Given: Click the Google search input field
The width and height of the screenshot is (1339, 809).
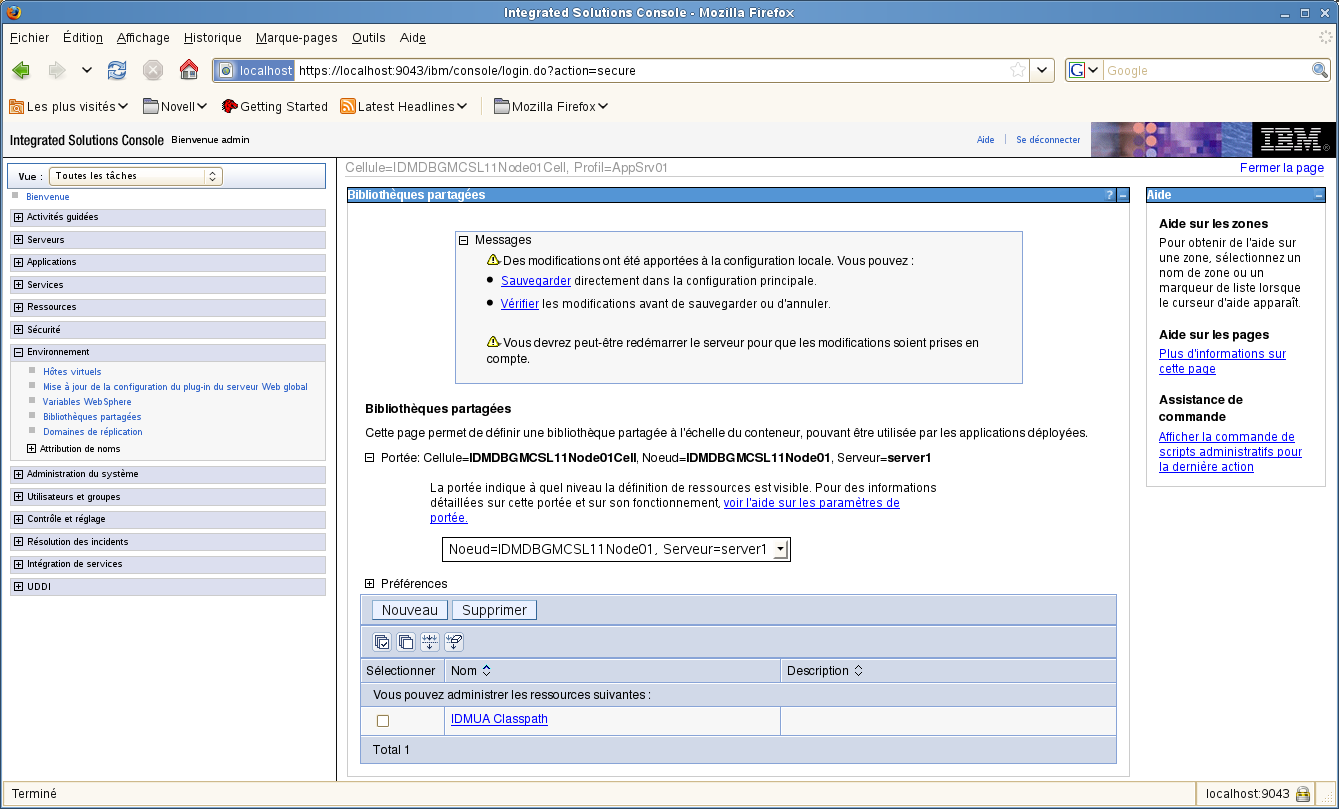Looking at the screenshot, I should point(1207,70).
